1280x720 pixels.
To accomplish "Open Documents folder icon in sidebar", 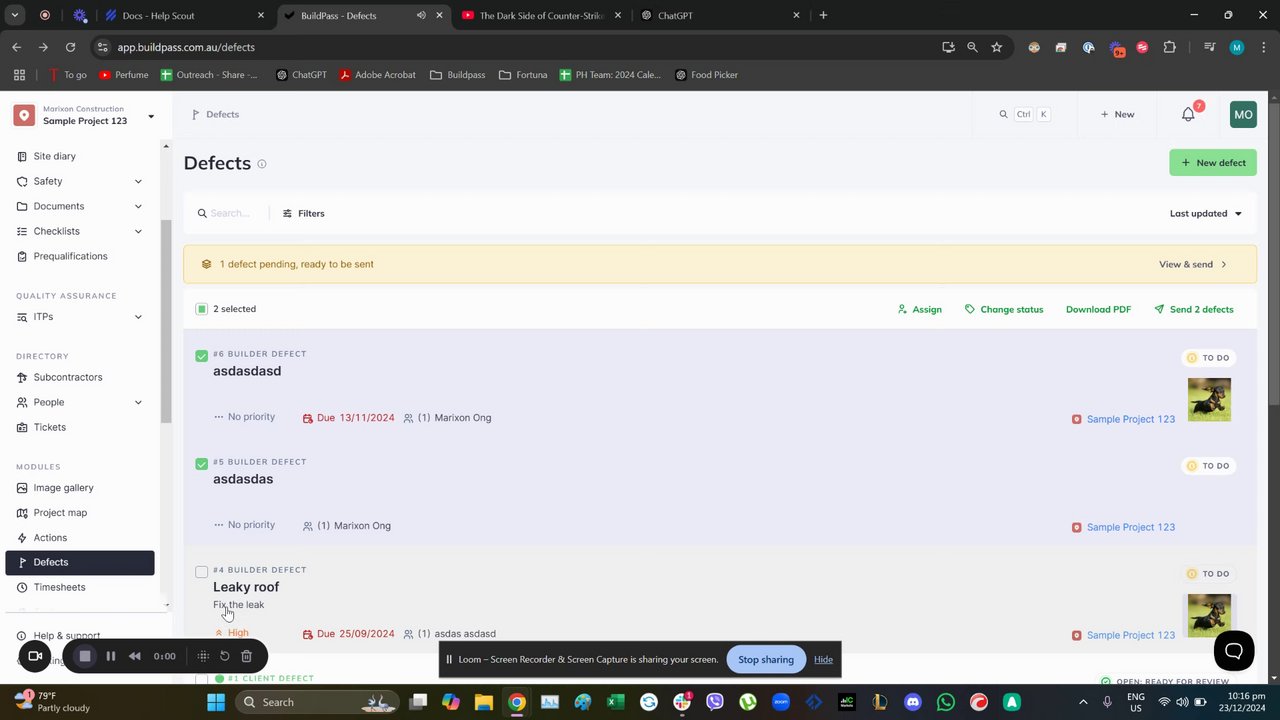I will [23, 206].
